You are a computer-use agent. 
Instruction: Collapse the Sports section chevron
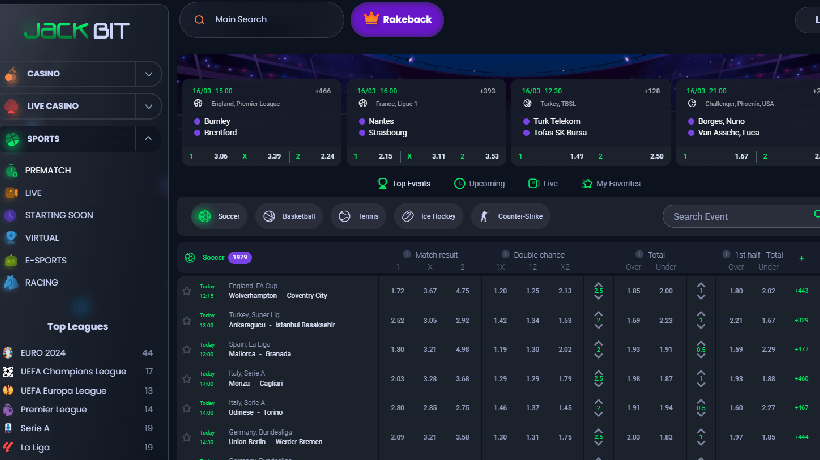coord(148,139)
